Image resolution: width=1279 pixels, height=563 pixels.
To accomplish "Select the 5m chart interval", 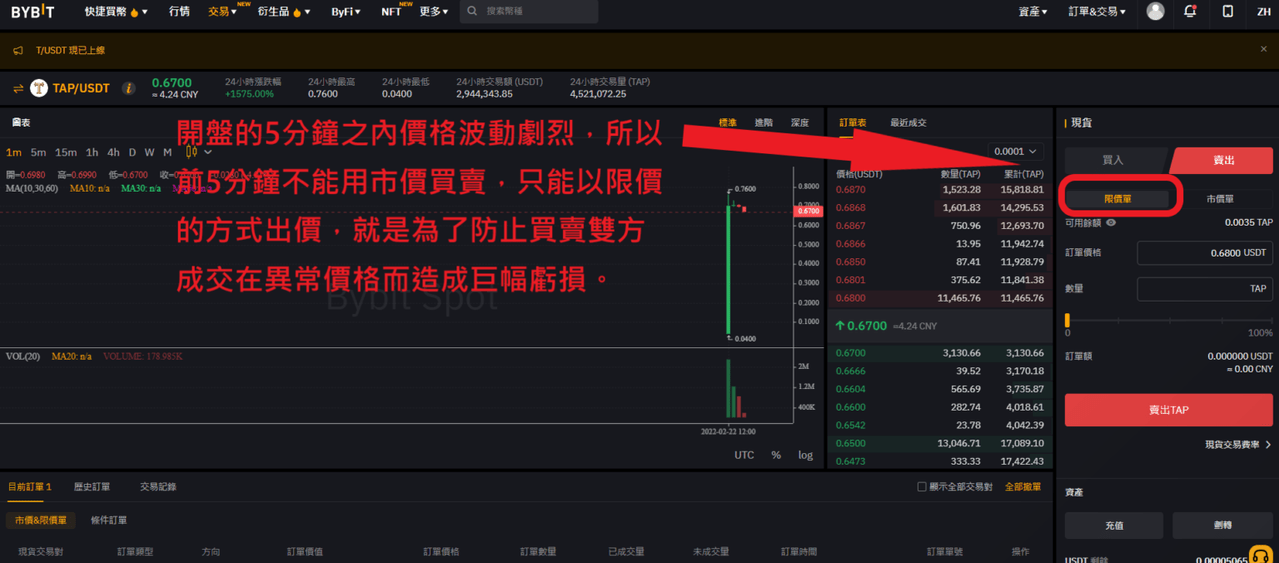I will click(x=38, y=153).
